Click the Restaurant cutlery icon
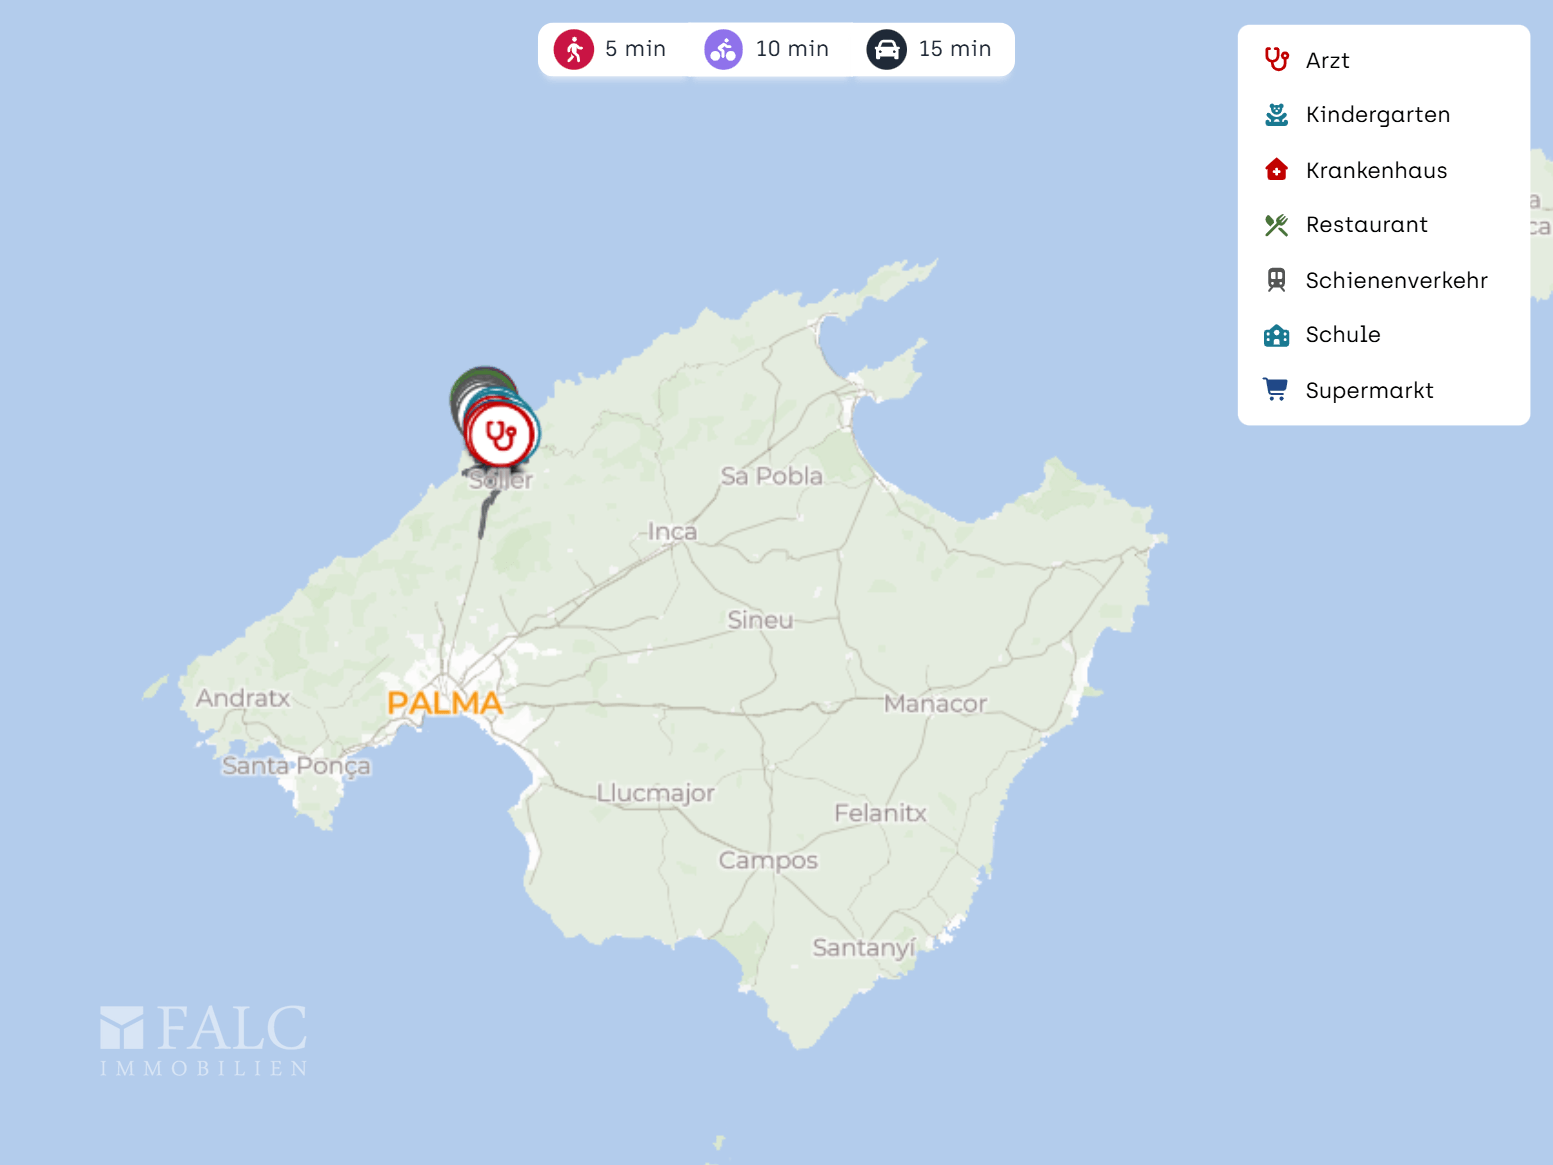The image size is (1553, 1165). [1276, 224]
